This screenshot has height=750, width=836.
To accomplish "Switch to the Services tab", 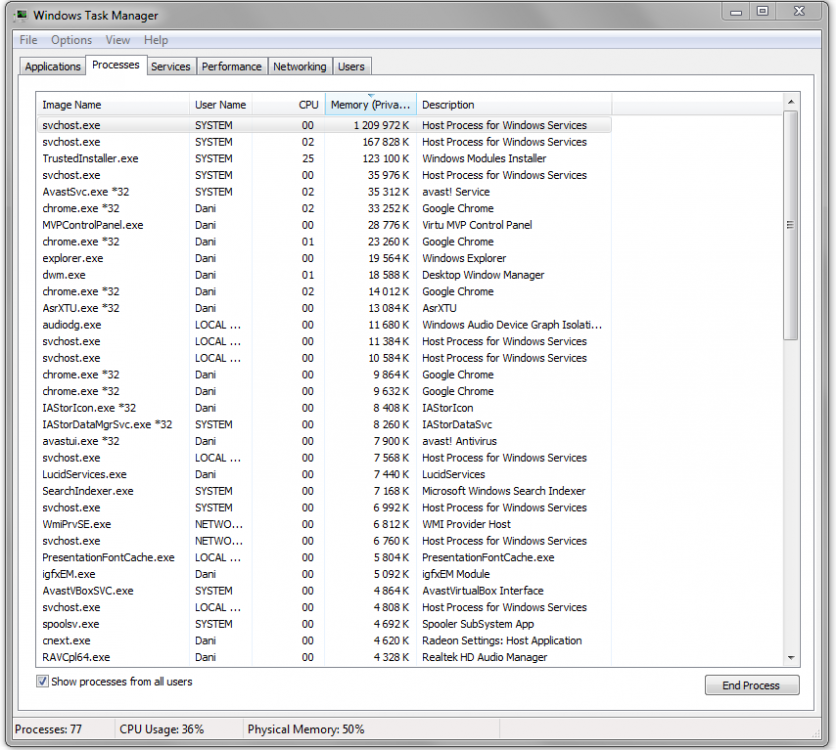I will click(171, 67).
